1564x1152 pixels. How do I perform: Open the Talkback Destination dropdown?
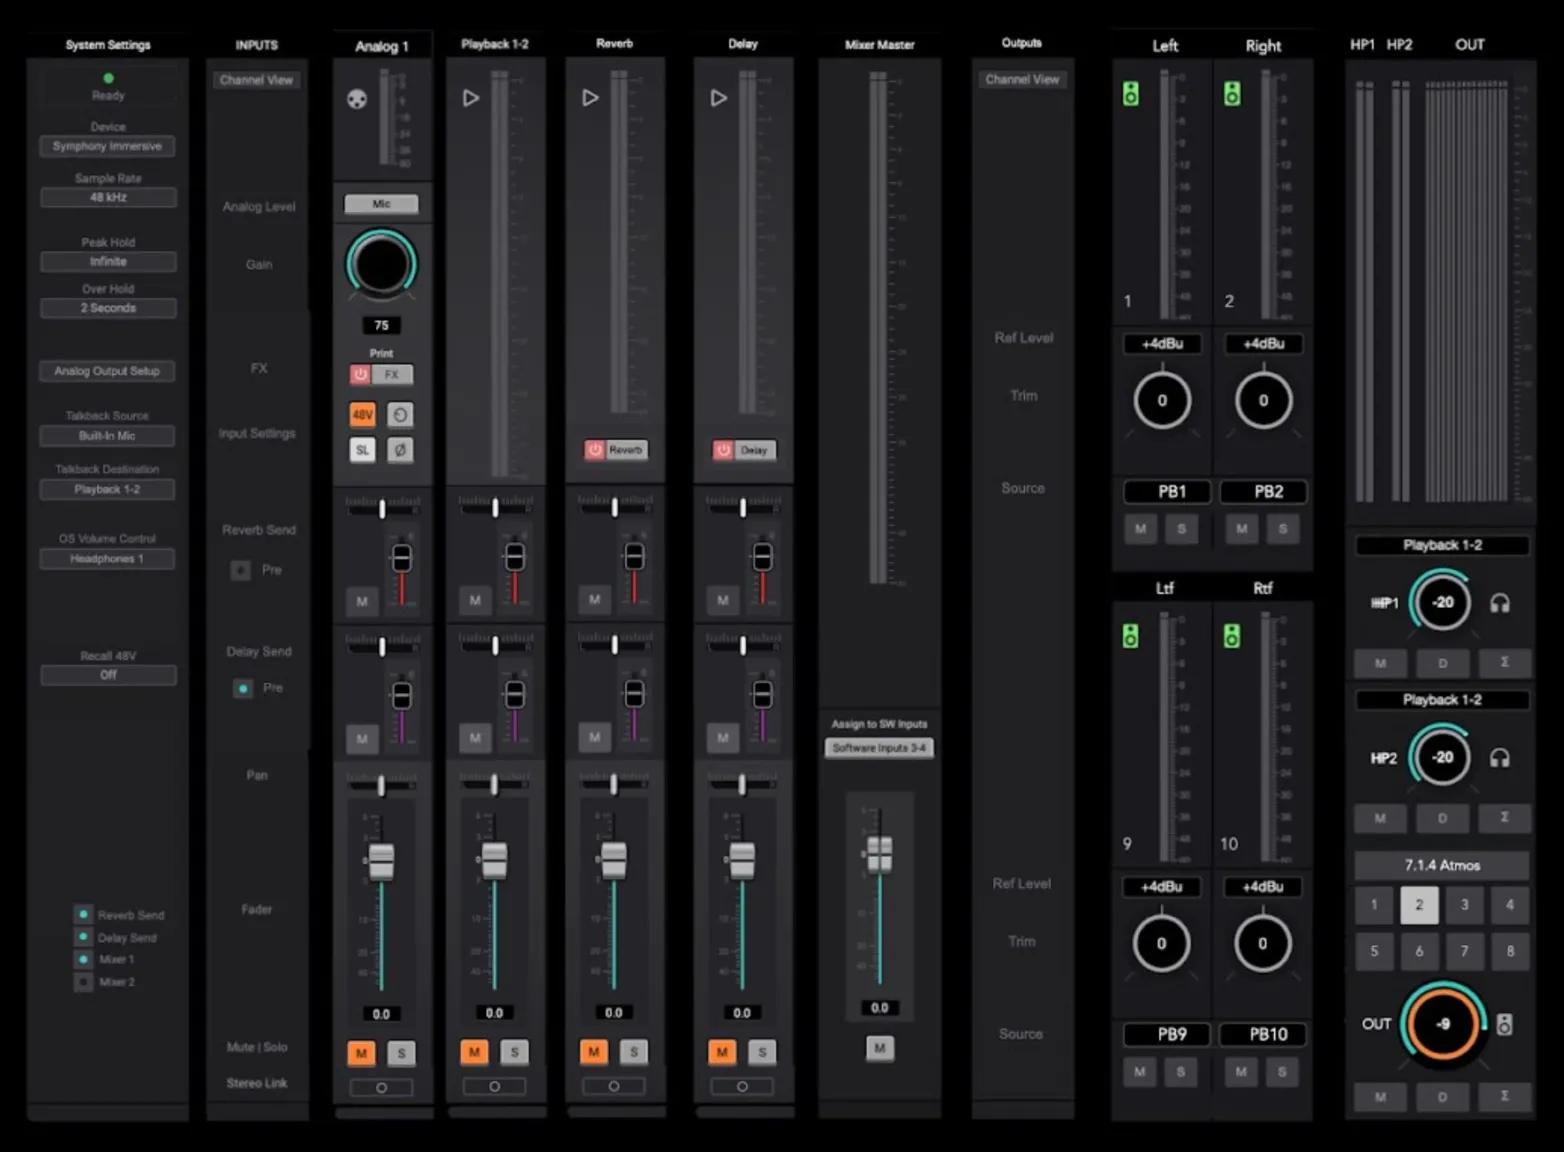[107, 490]
